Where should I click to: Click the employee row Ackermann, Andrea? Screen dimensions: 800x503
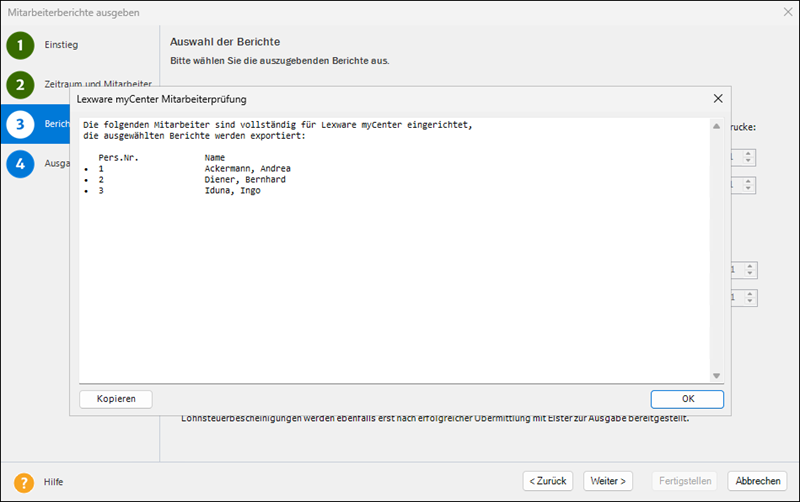point(247,168)
